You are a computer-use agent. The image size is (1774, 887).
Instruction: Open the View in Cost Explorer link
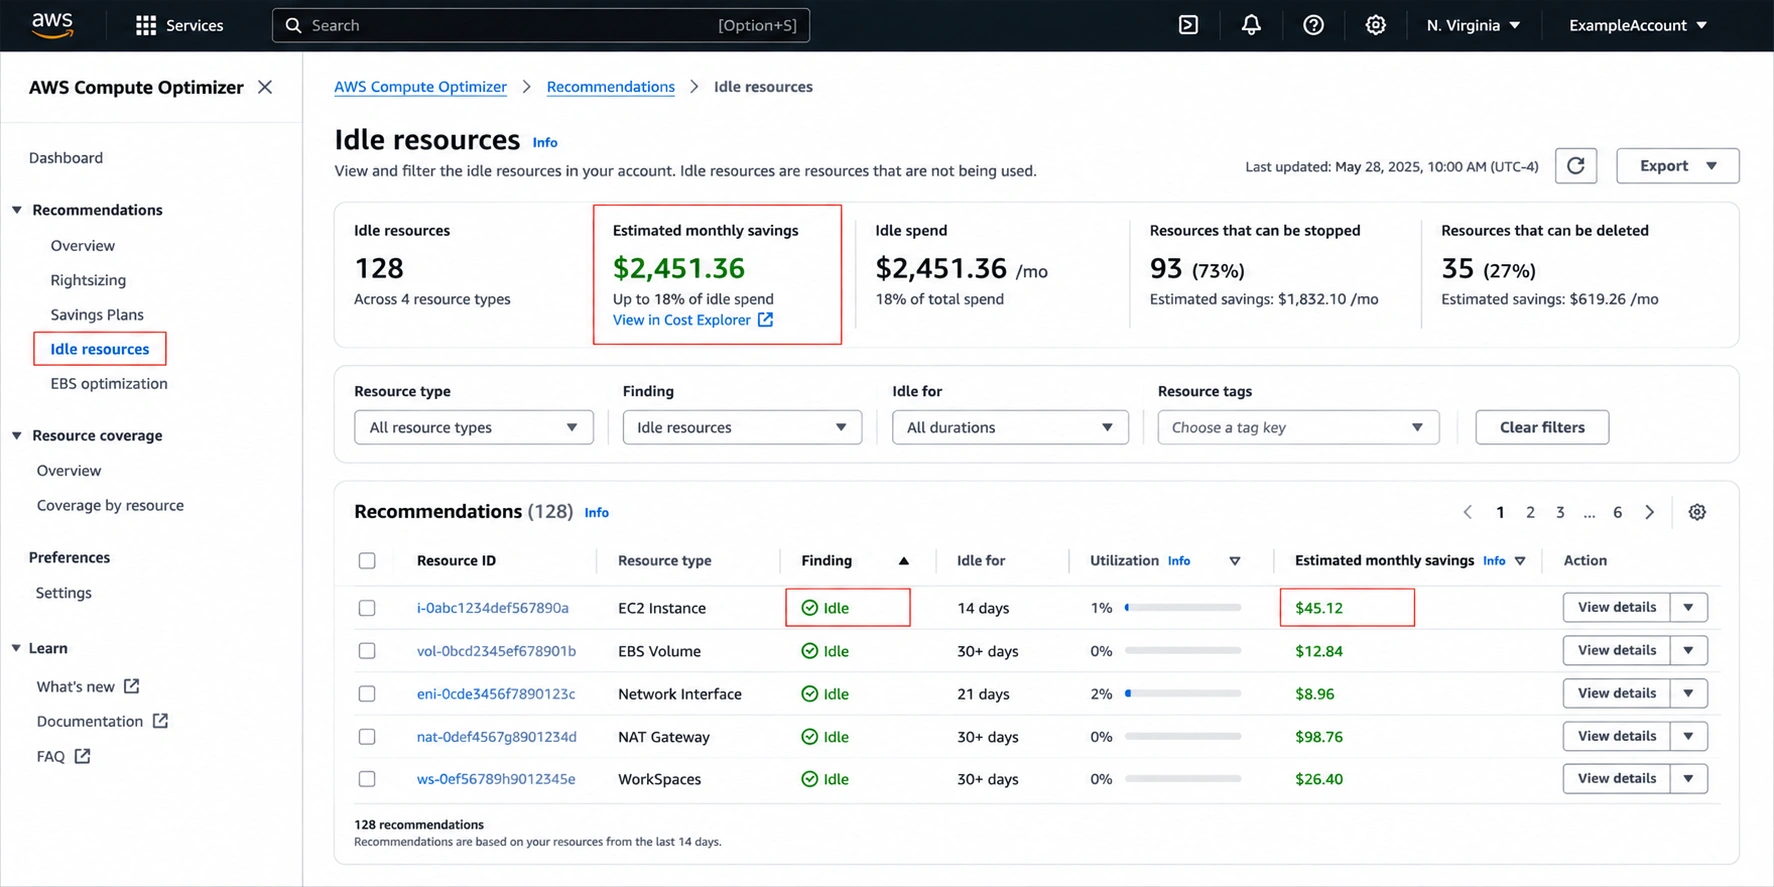682,320
